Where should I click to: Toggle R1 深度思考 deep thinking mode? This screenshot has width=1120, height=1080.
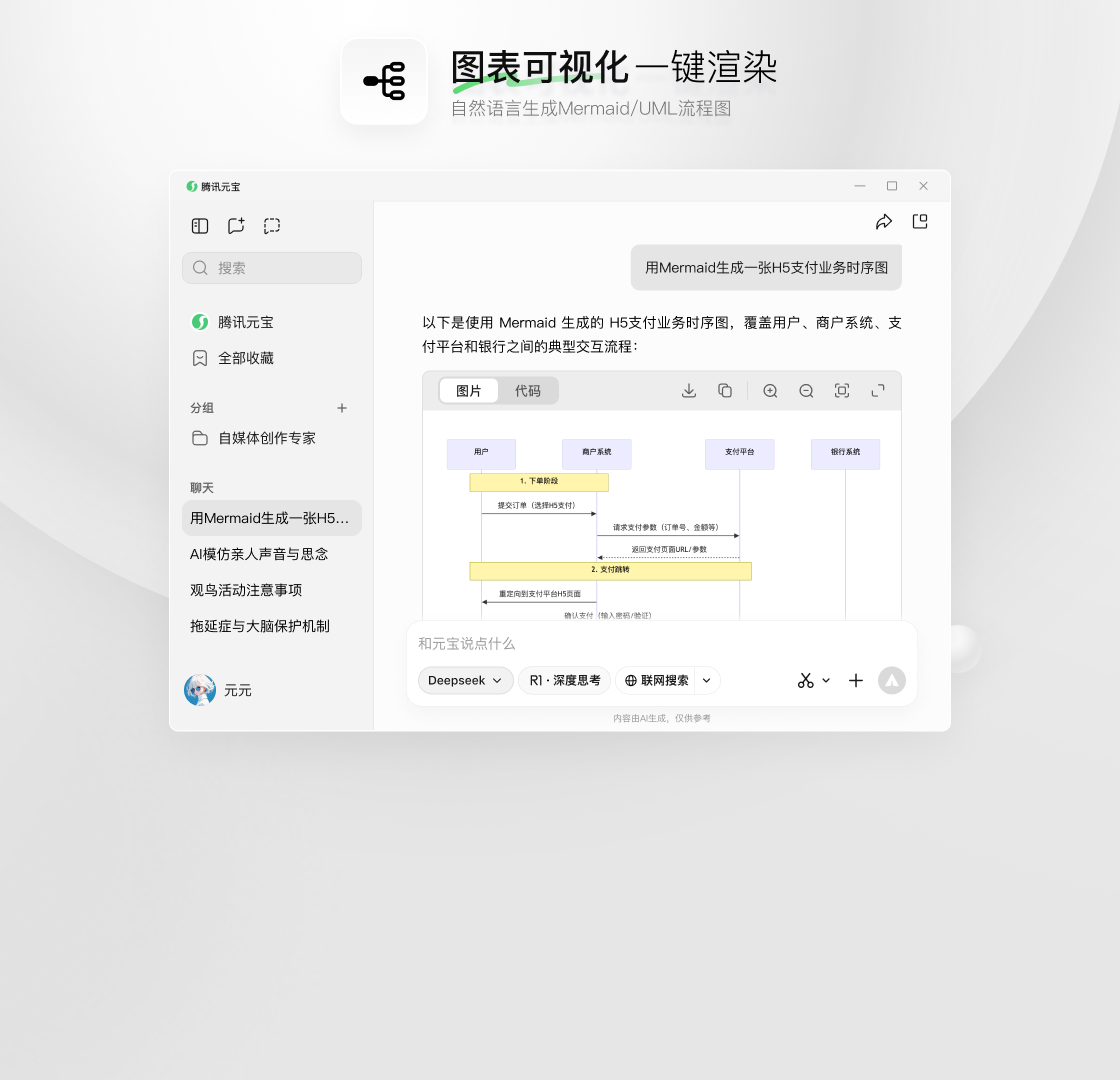click(564, 680)
